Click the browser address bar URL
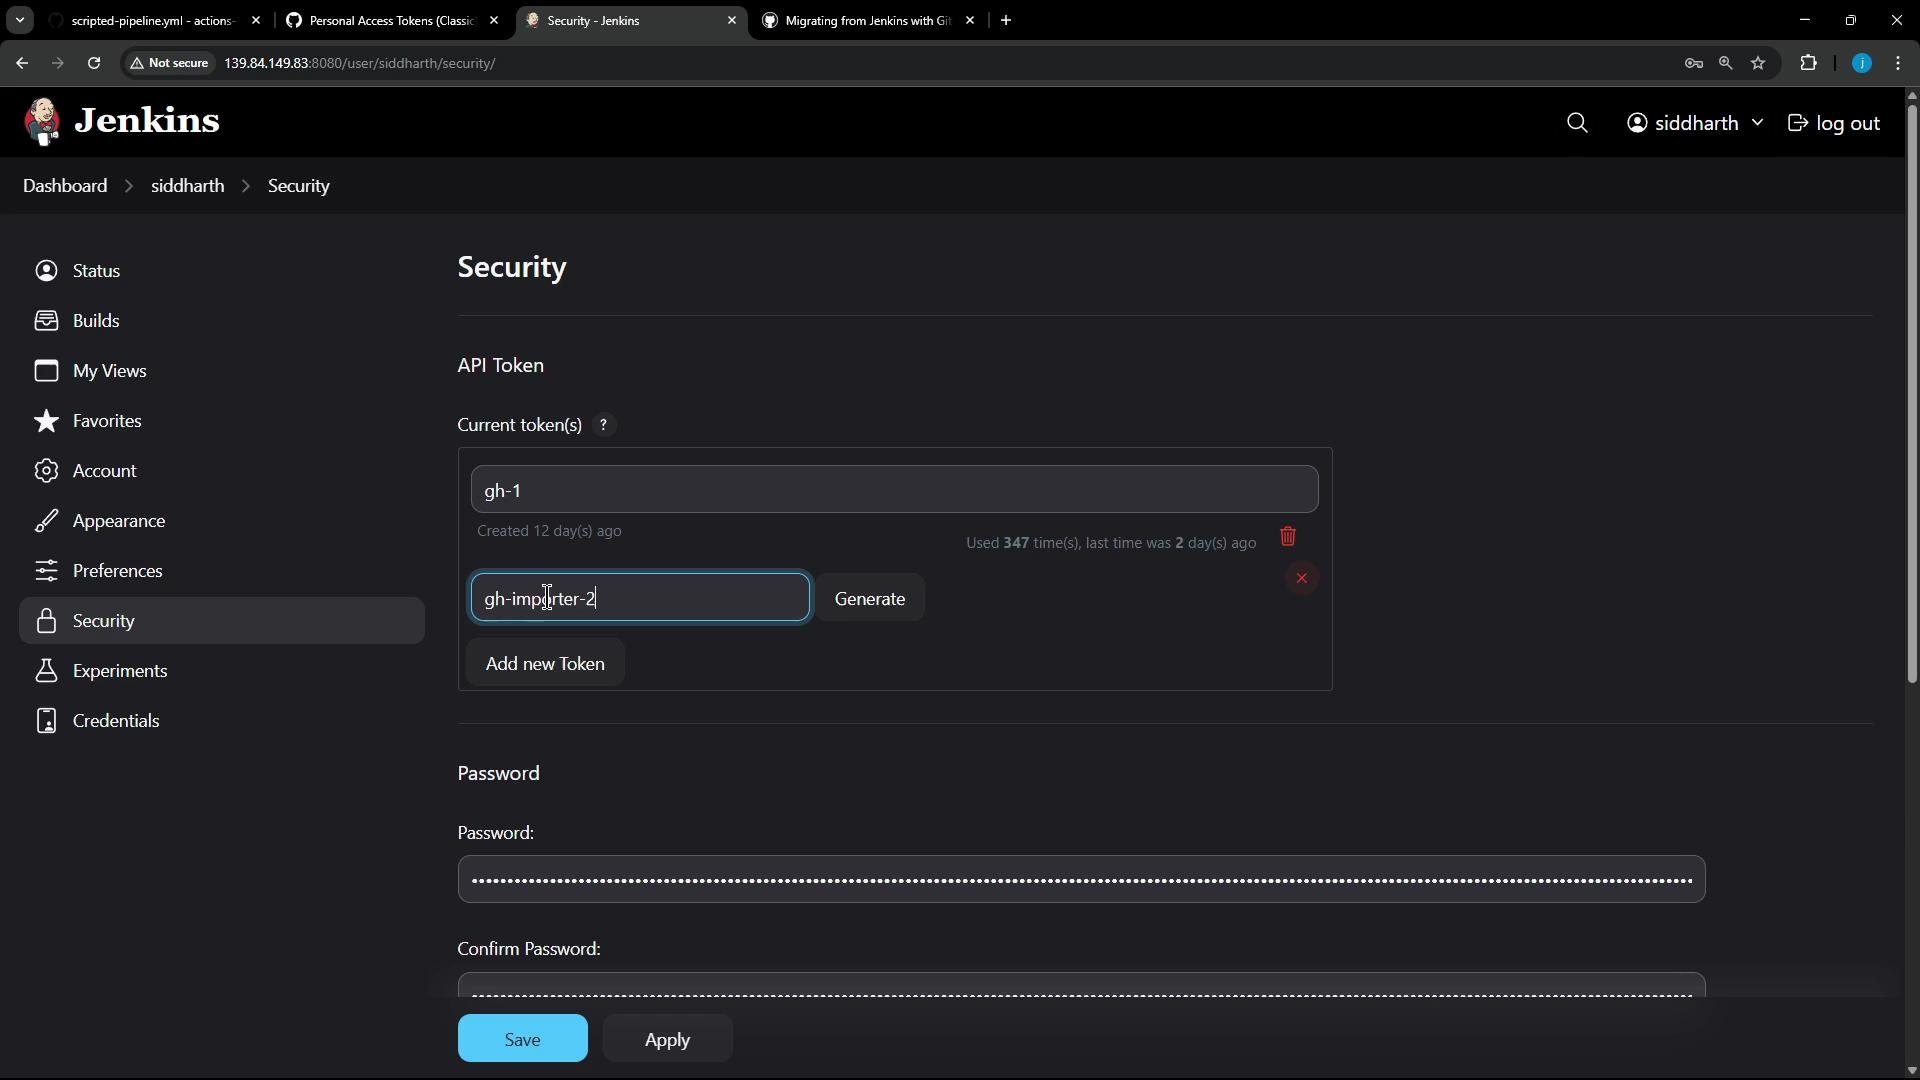1920x1080 pixels. coord(360,63)
